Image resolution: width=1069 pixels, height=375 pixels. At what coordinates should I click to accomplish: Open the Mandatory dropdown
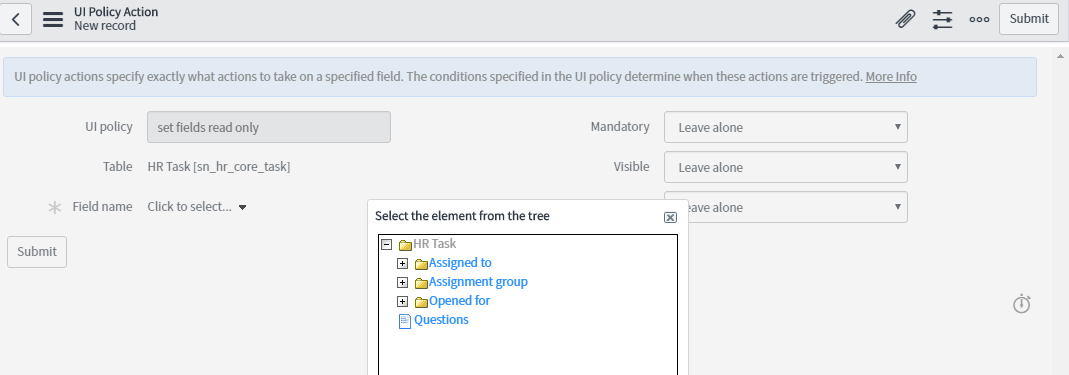click(785, 128)
